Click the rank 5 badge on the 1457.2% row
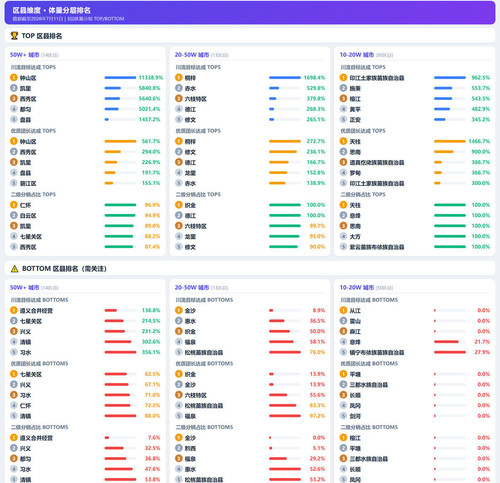Image resolution: width=500 pixels, height=483 pixels. 14,119
